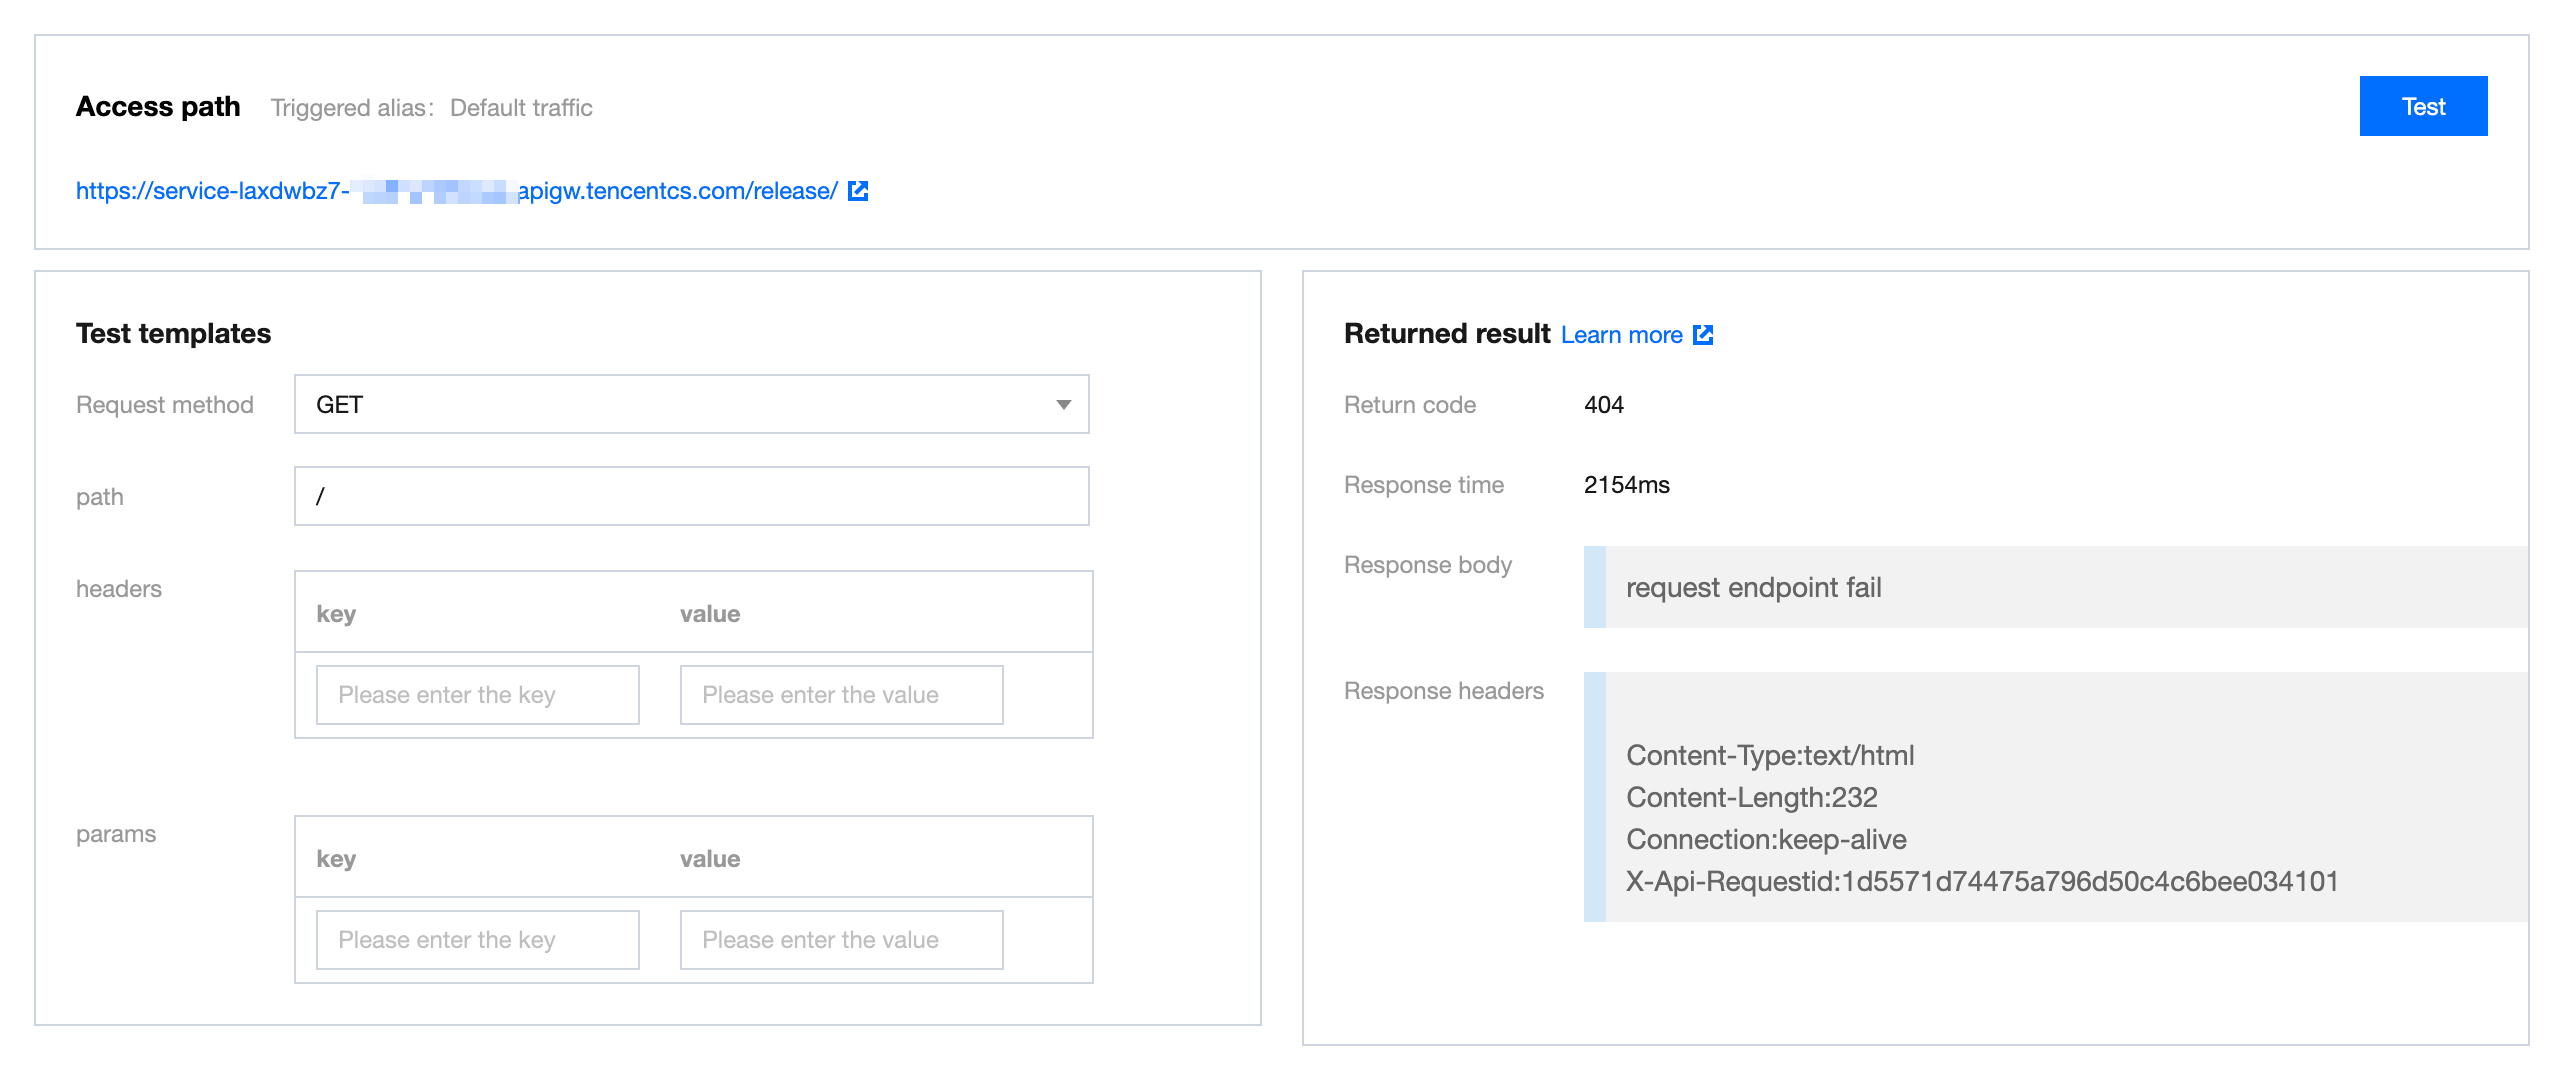Open the Request method GET dropdown

[690, 405]
